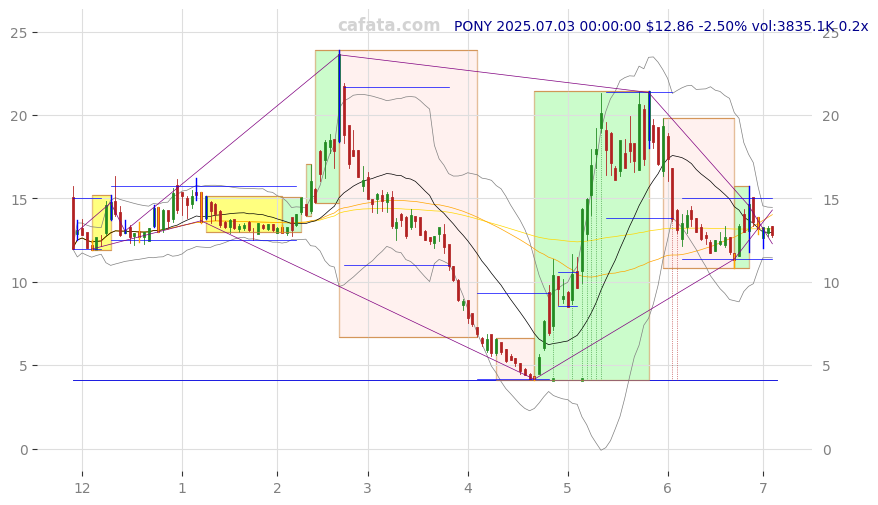
Task: Click the right y-axis label 10
Action: tap(830, 283)
